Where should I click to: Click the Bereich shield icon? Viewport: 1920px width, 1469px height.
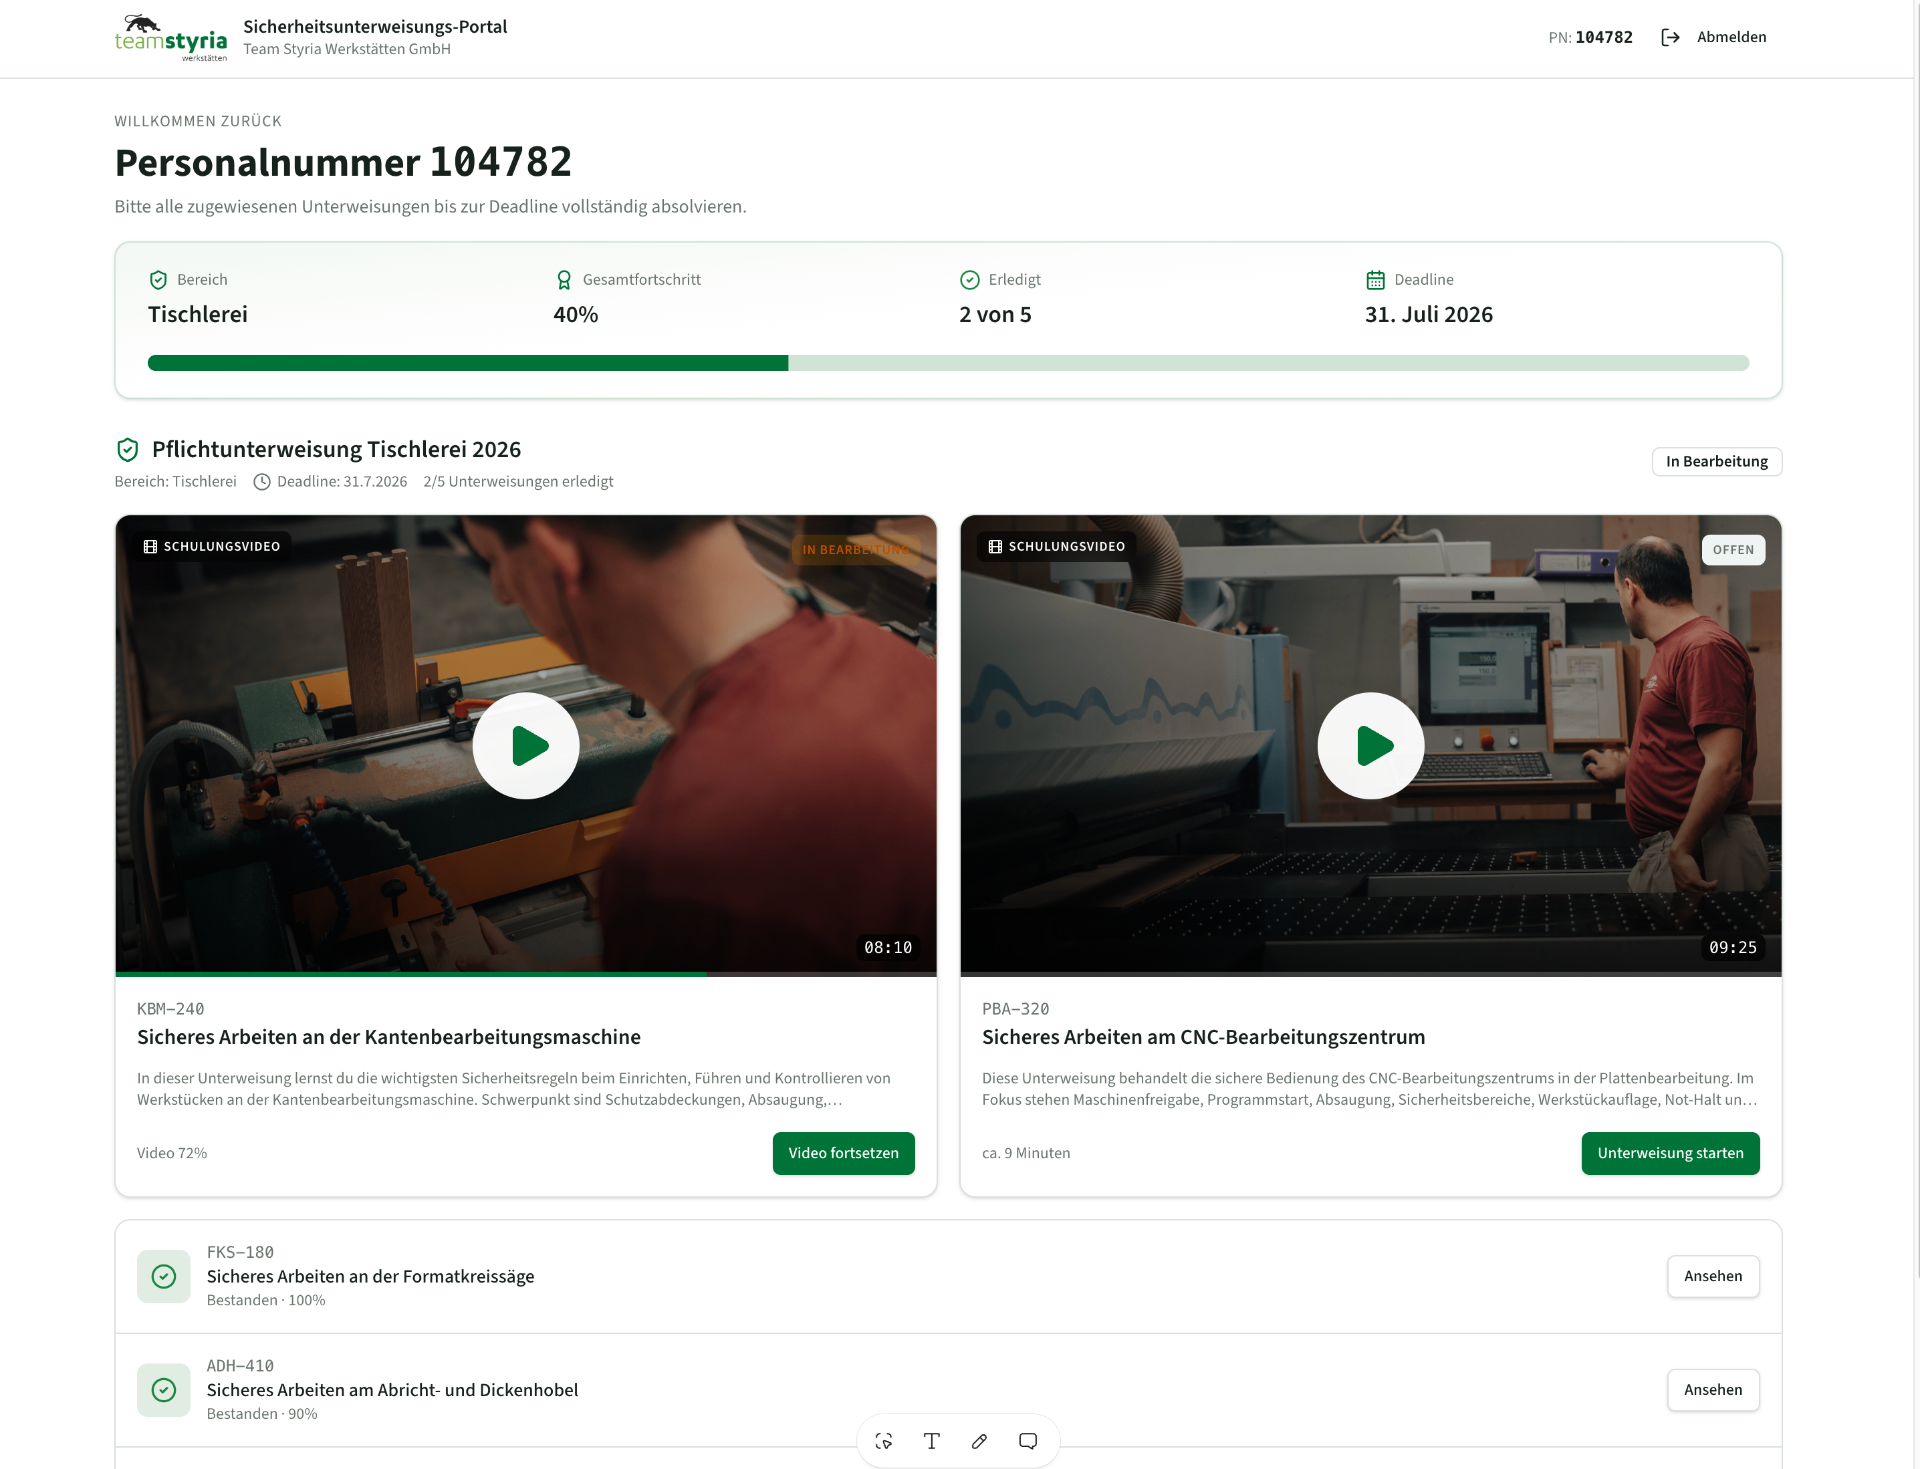coord(158,280)
